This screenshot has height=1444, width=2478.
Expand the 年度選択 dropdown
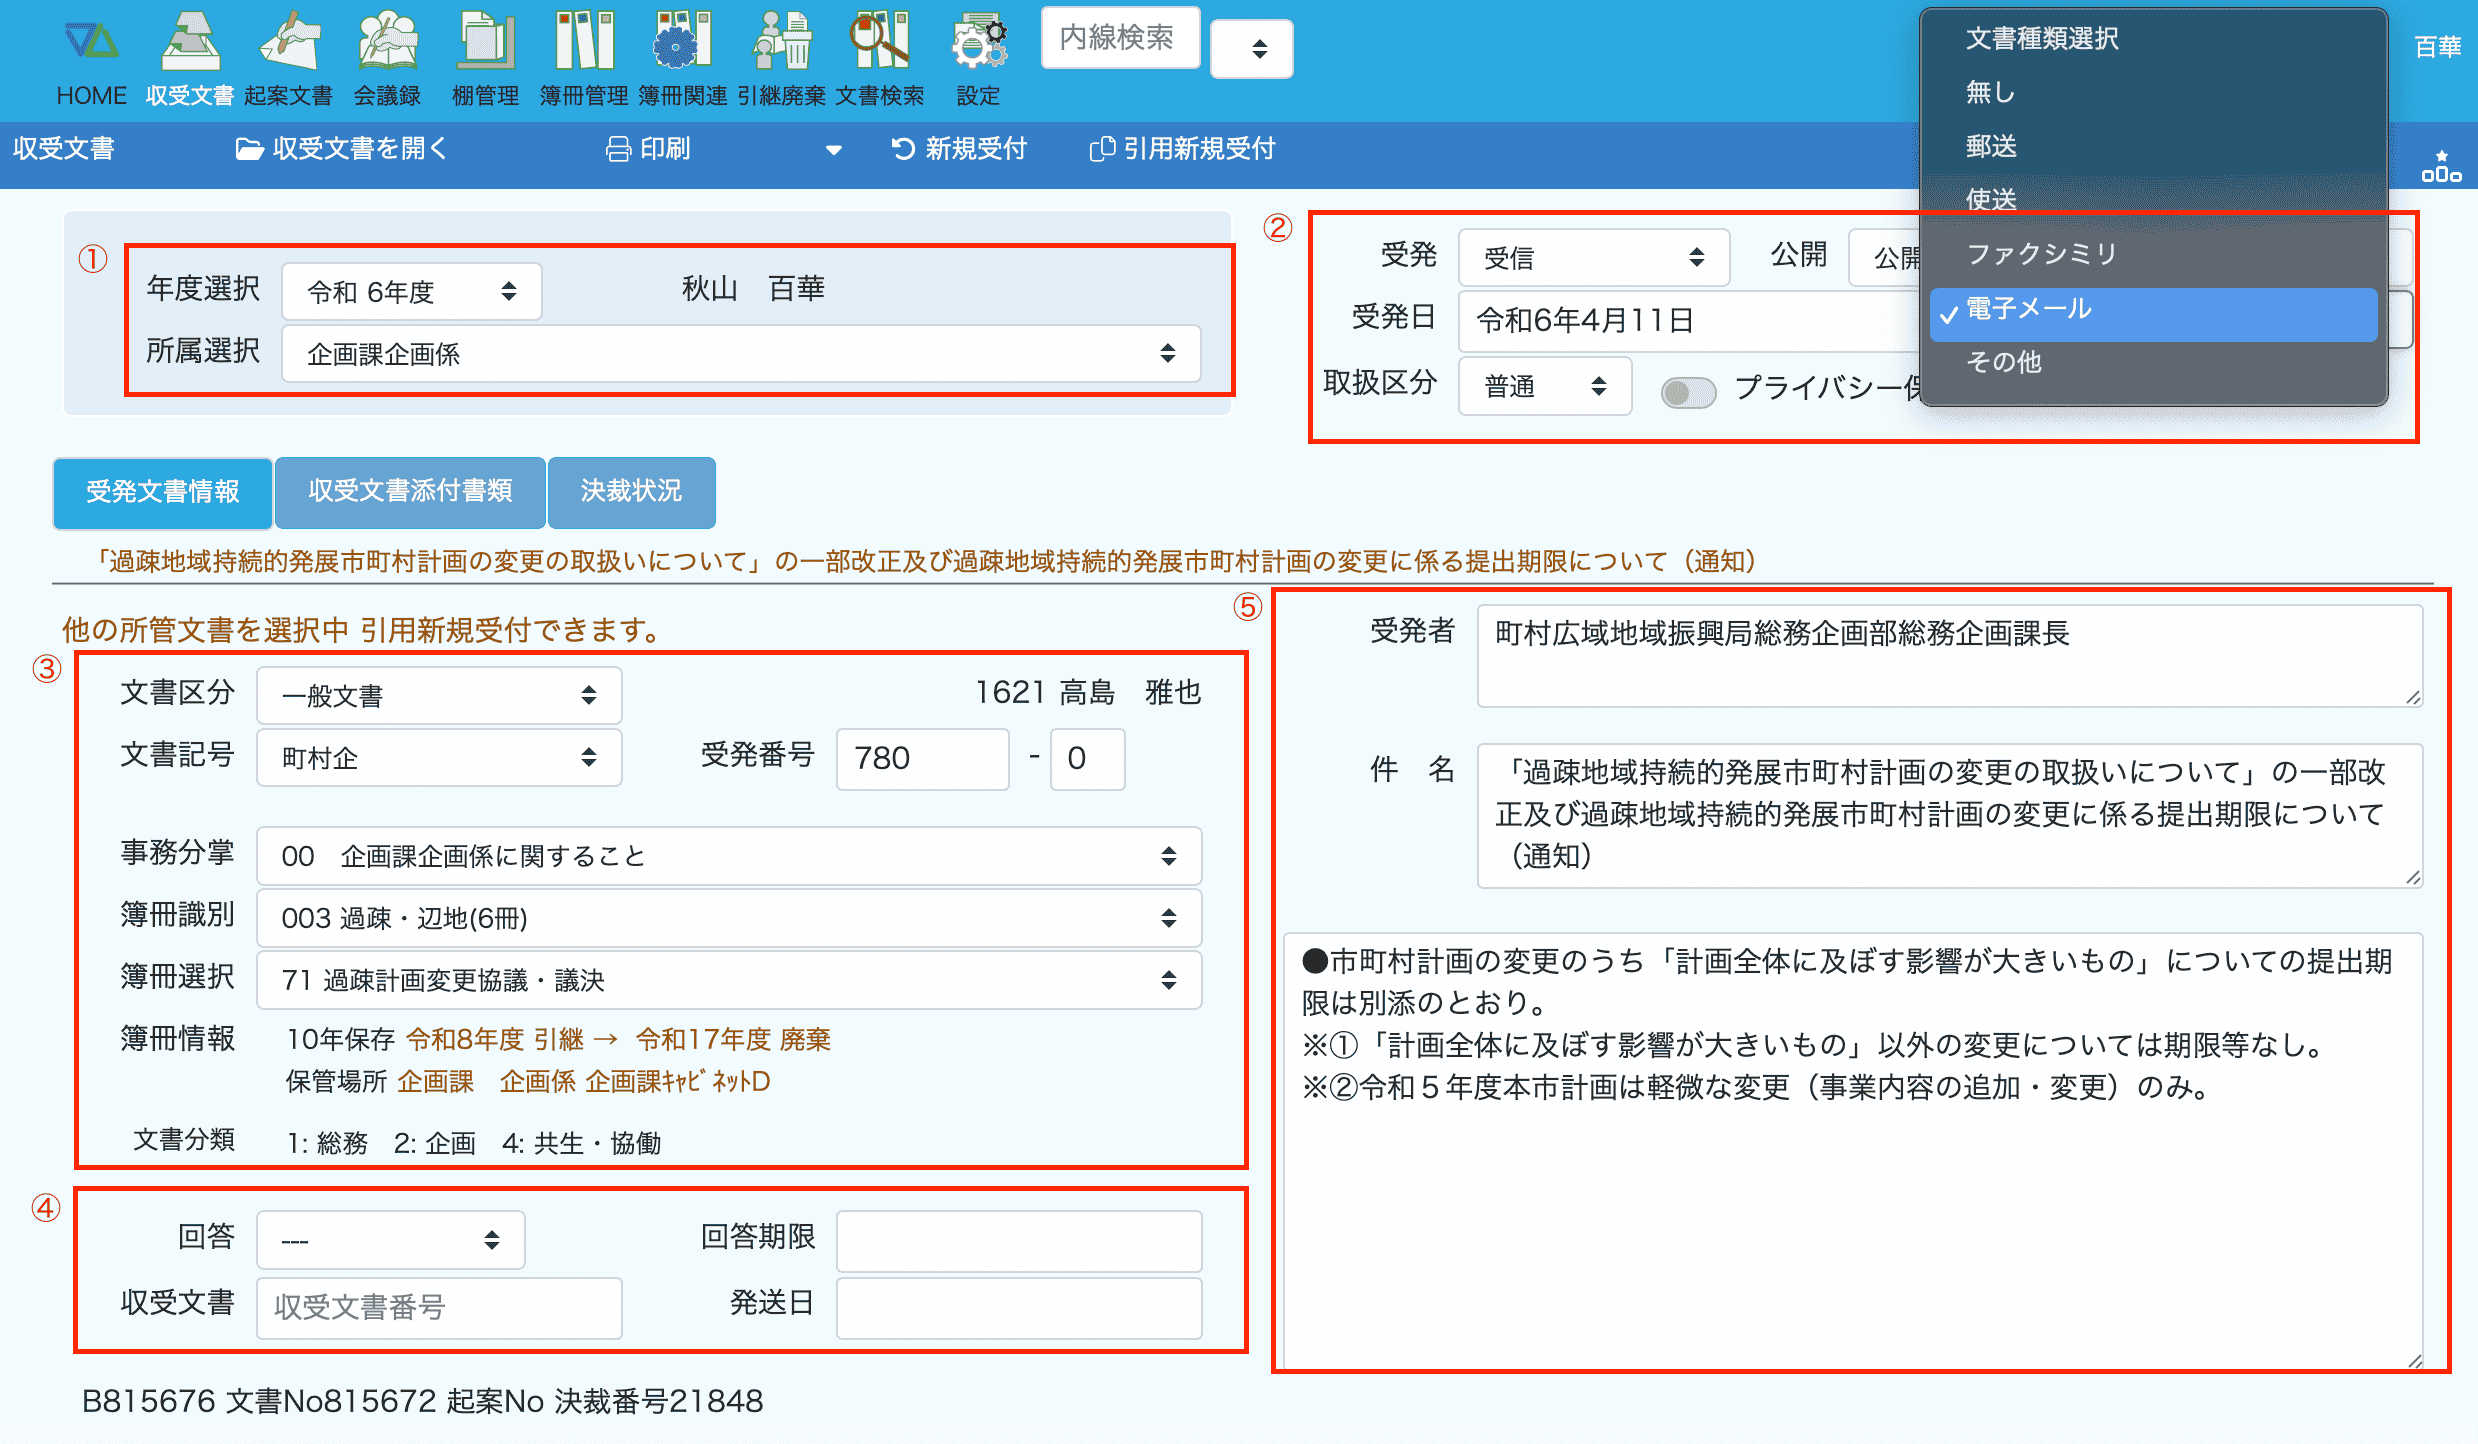(412, 292)
